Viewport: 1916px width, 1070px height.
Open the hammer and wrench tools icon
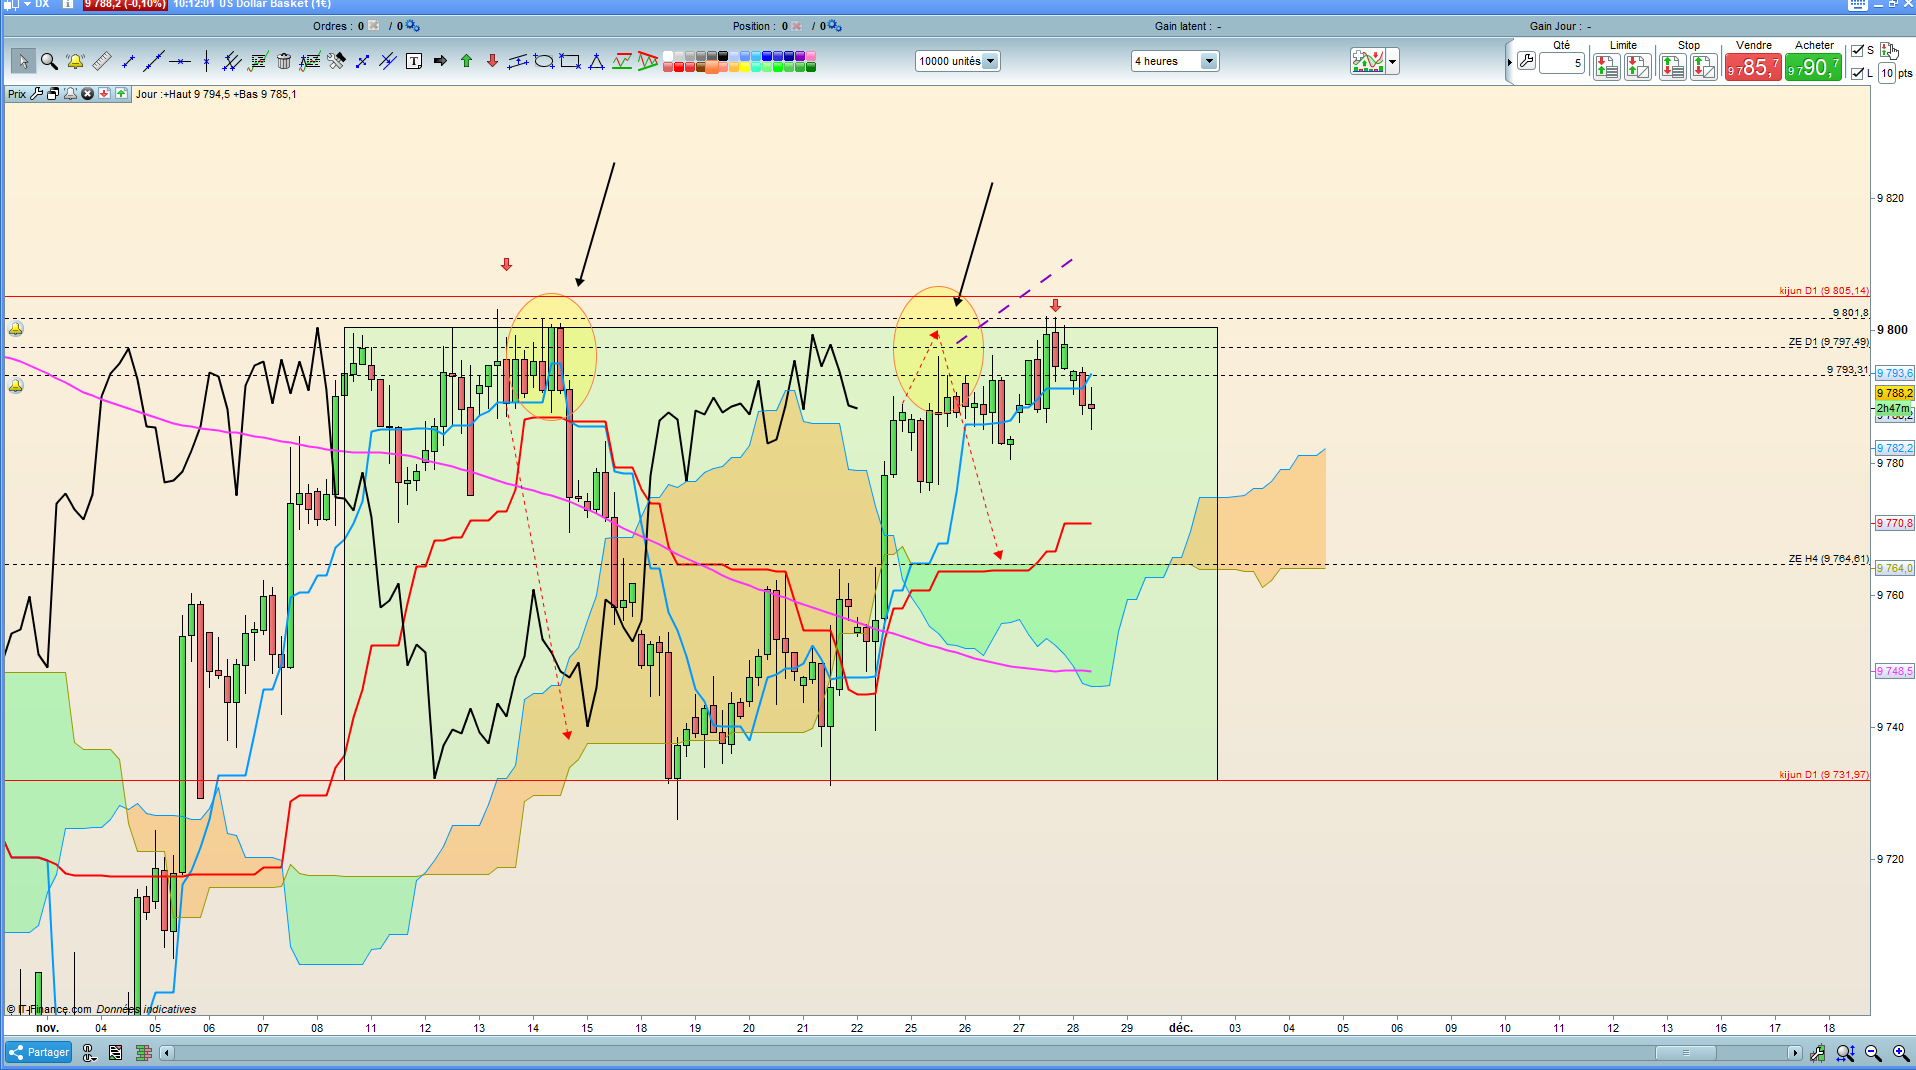click(x=336, y=62)
